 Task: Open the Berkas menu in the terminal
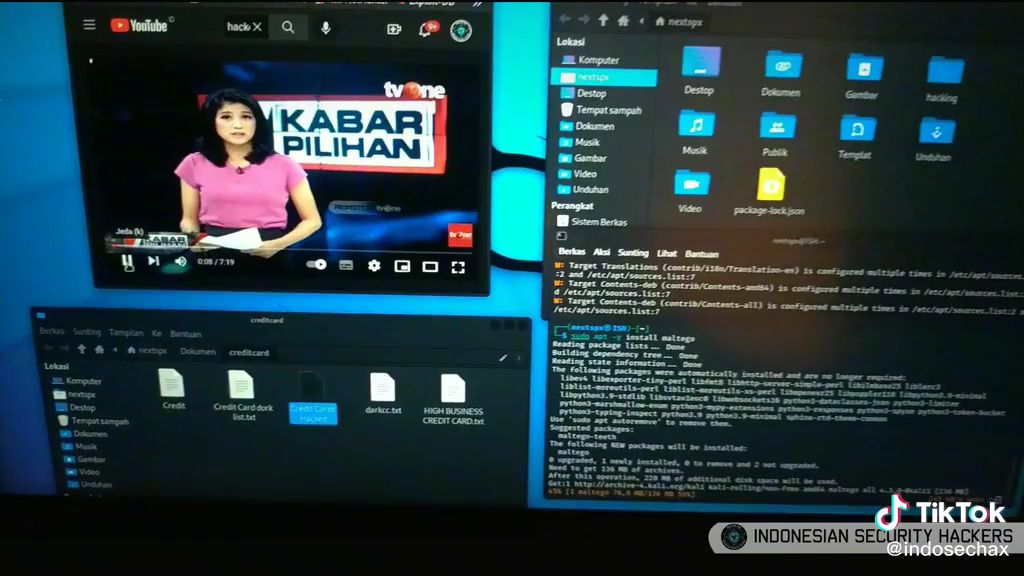coord(572,253)
